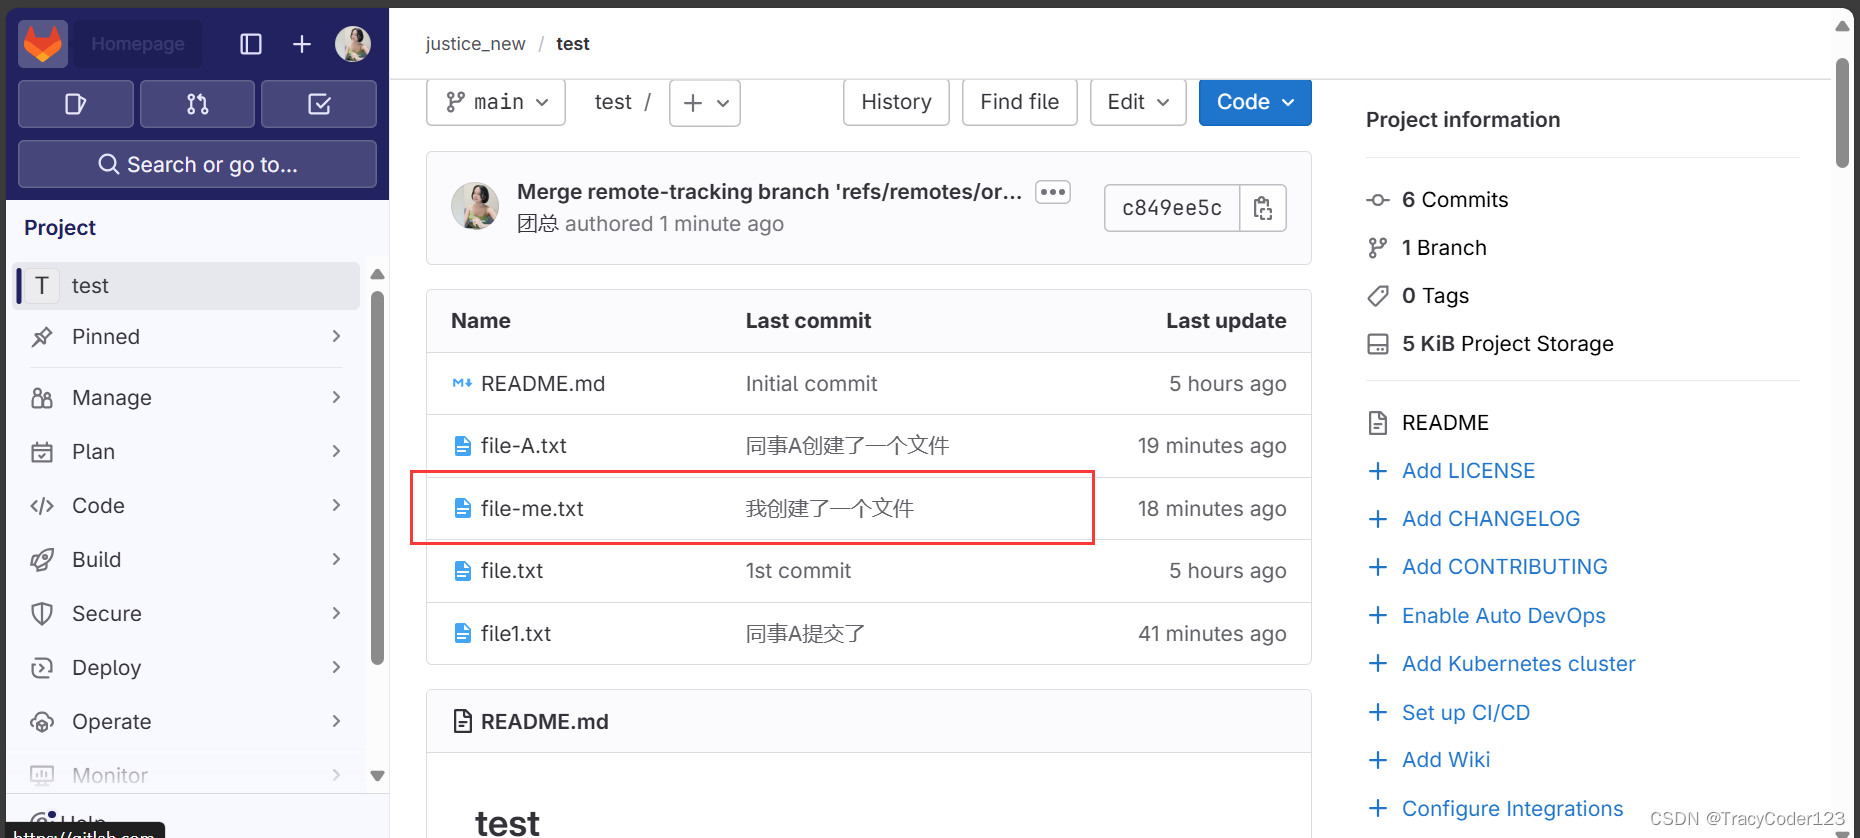Open file.txt
The width and height of the screenshot is (1860, 838).
512,571
